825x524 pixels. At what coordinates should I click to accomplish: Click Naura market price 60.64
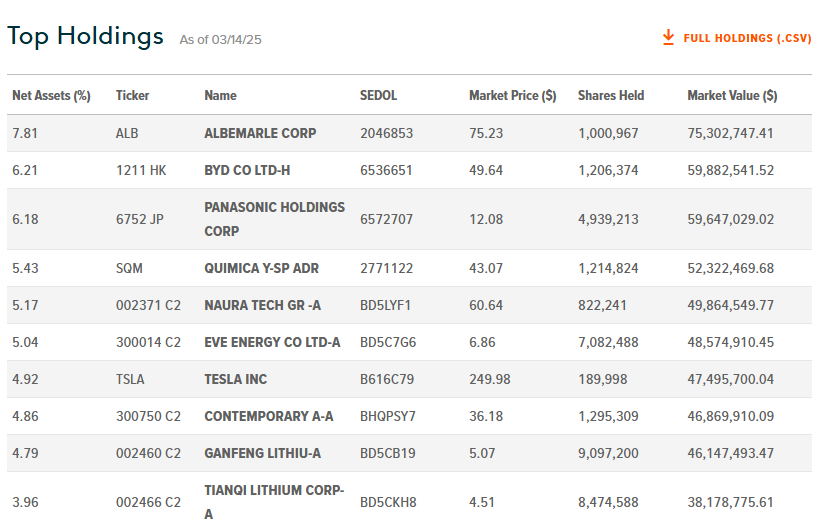pyautogui.click(x=486, y=305)
